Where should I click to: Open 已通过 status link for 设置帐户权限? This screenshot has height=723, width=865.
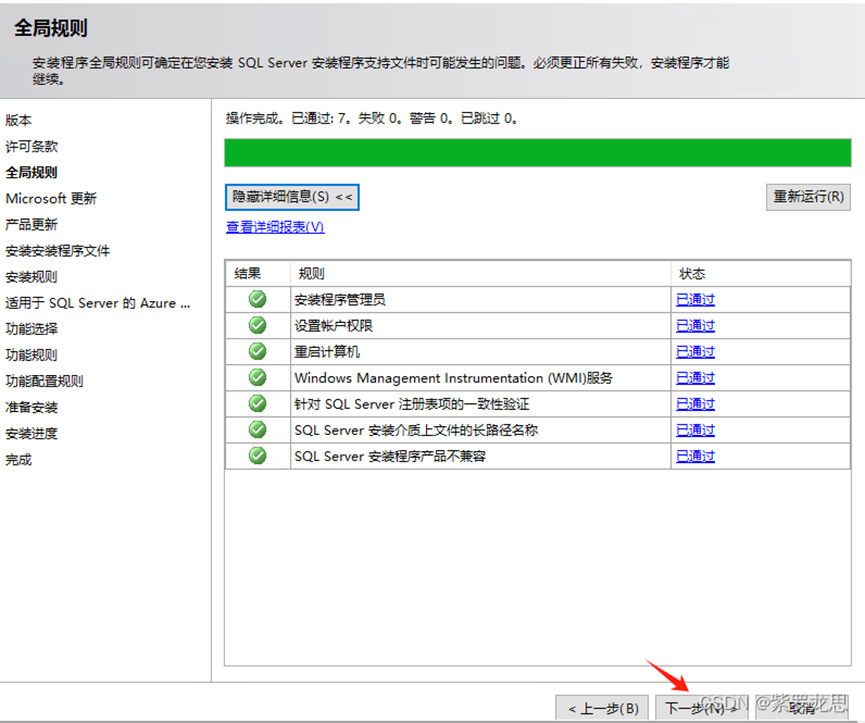pos(695,325)
